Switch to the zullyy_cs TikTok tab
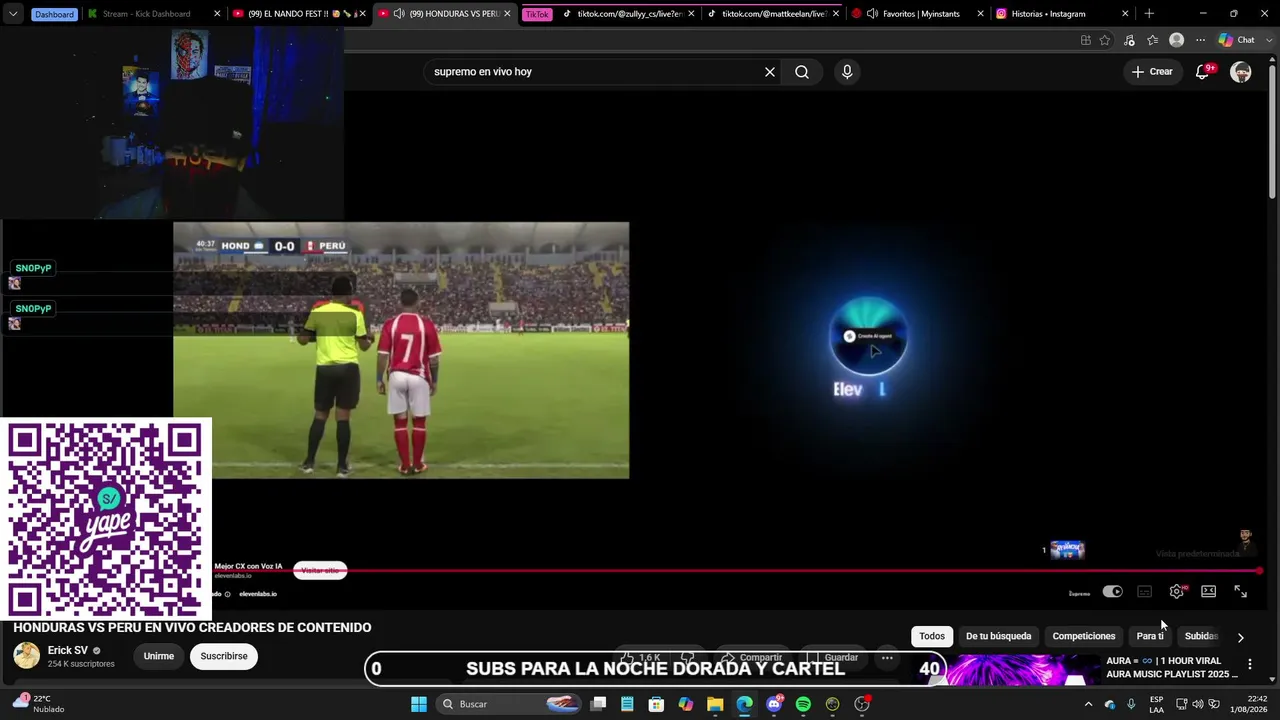1280x720 pixels. (628, 14)
